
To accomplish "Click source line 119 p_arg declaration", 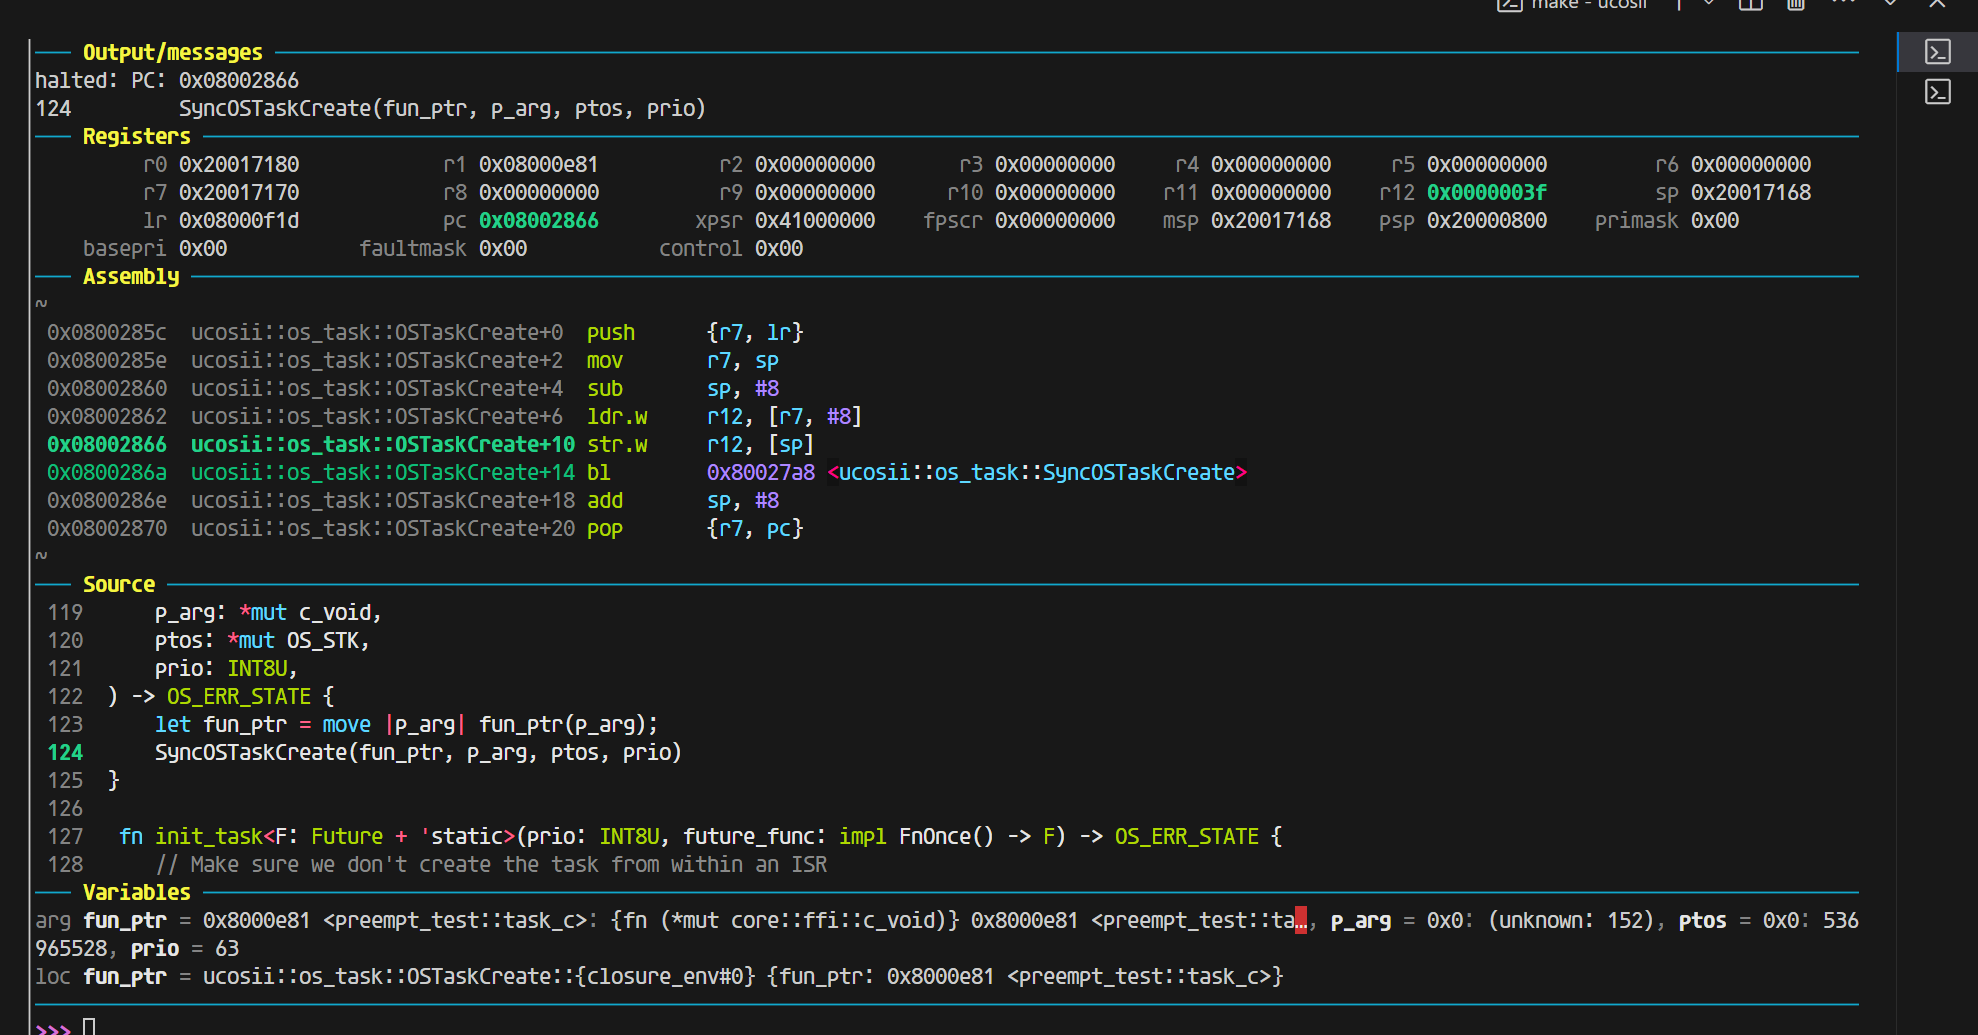I will pos(268,612).
